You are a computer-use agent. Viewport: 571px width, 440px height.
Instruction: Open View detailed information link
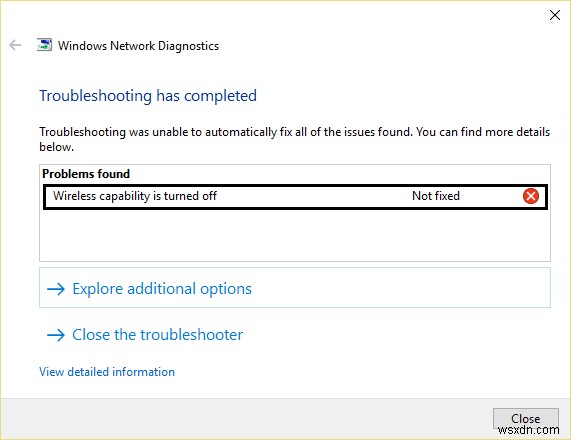(x=107, y=372)
